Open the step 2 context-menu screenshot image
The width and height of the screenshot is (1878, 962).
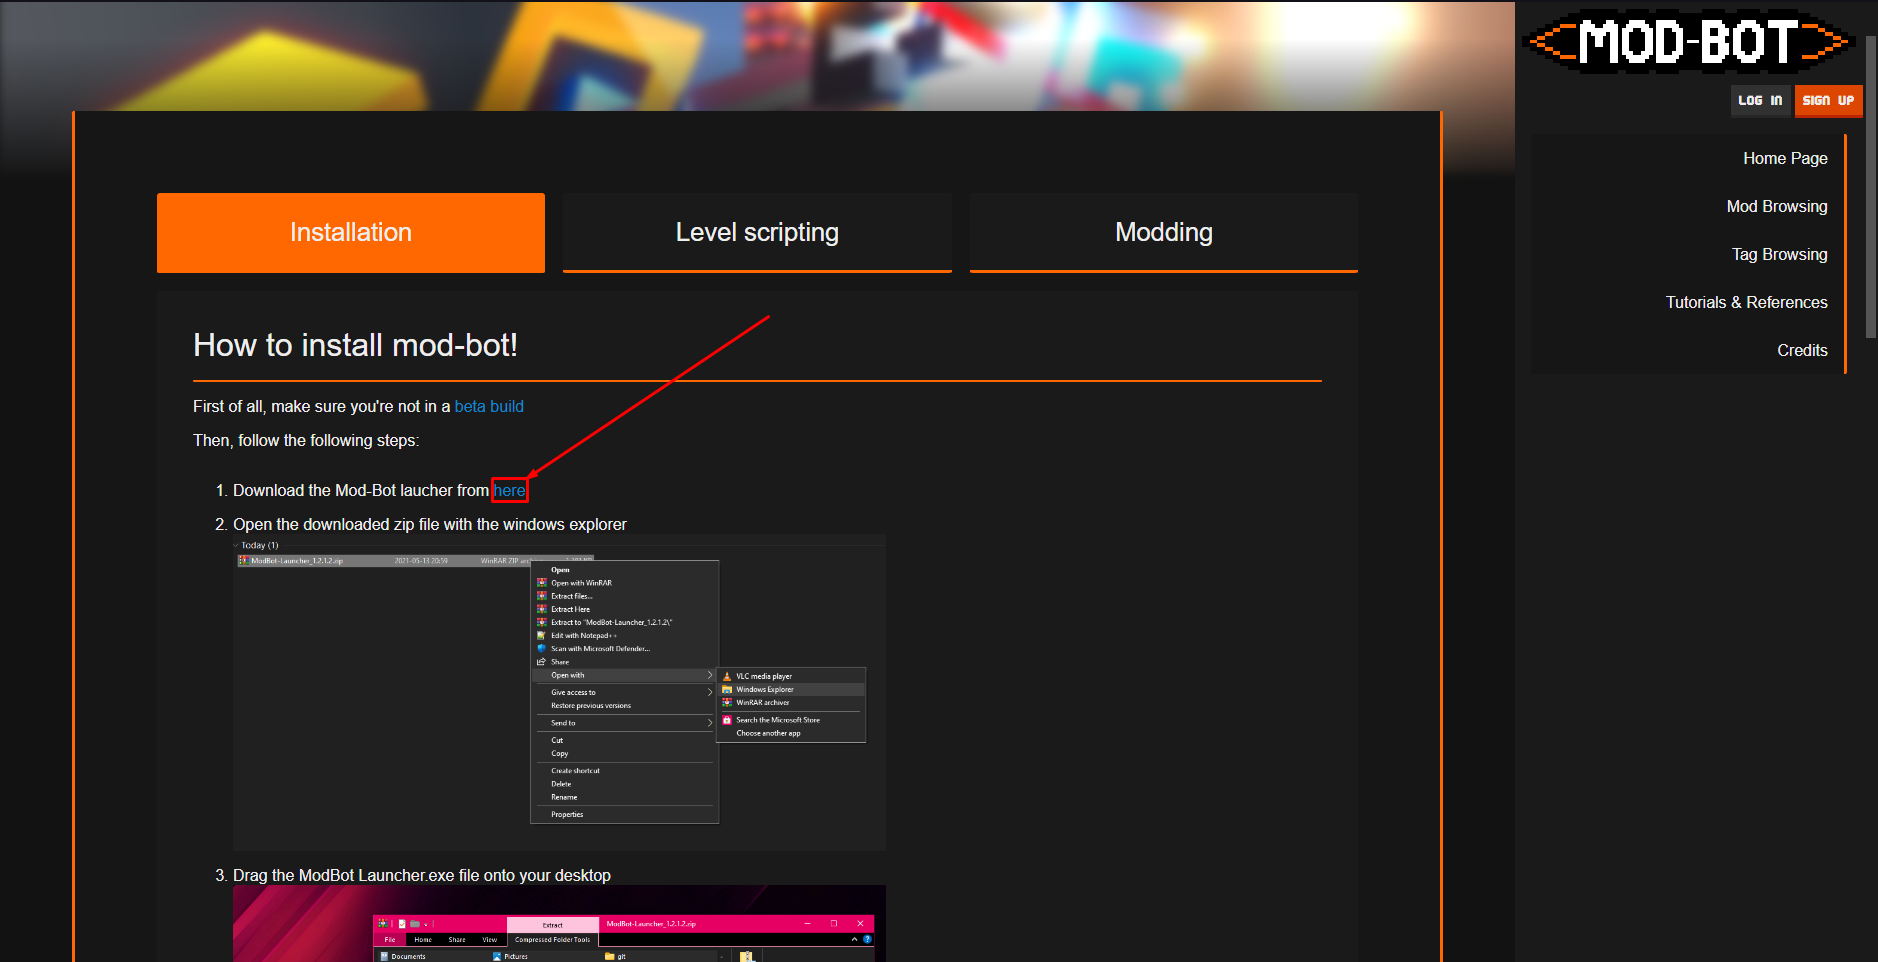point(559,692)
